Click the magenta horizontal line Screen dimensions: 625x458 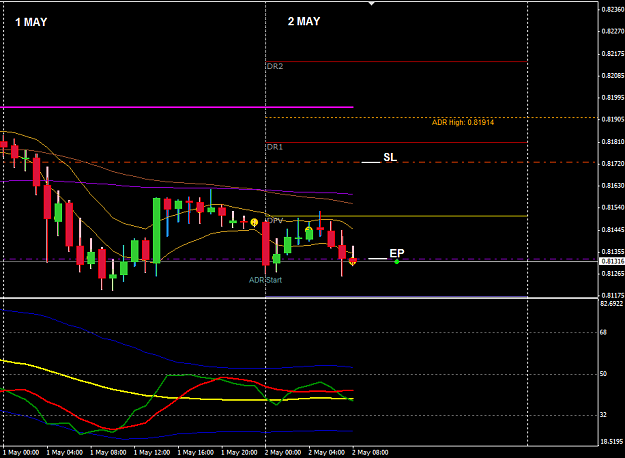click(177, 107)
